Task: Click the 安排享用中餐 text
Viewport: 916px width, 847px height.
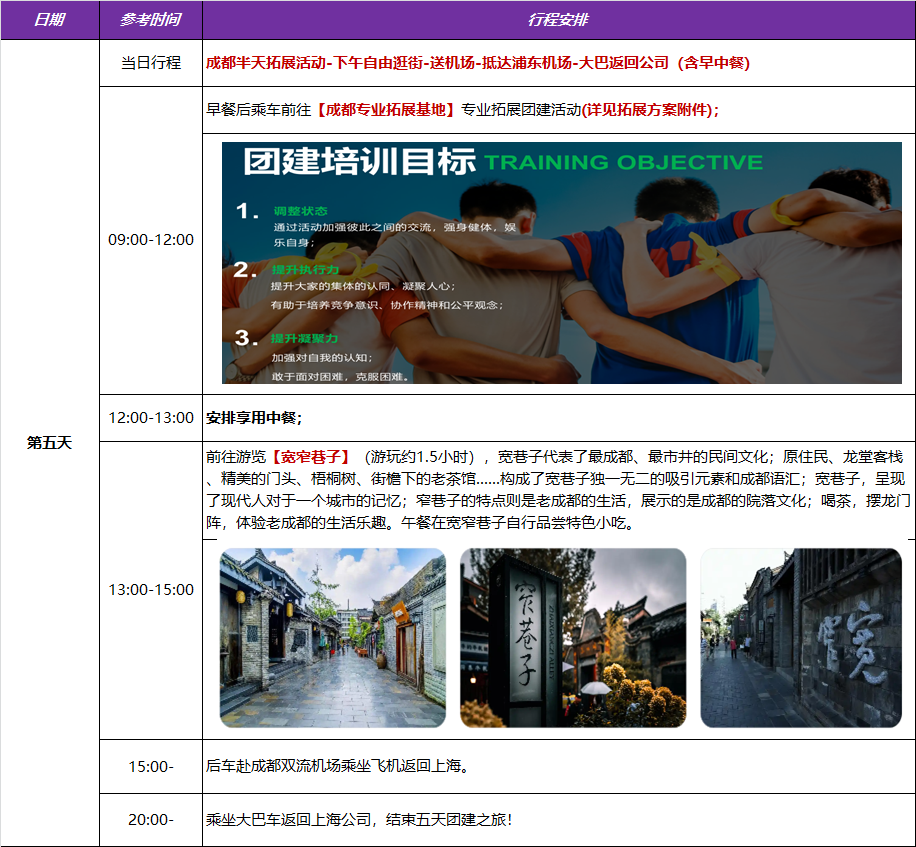Action: click(x=254, y=417)
